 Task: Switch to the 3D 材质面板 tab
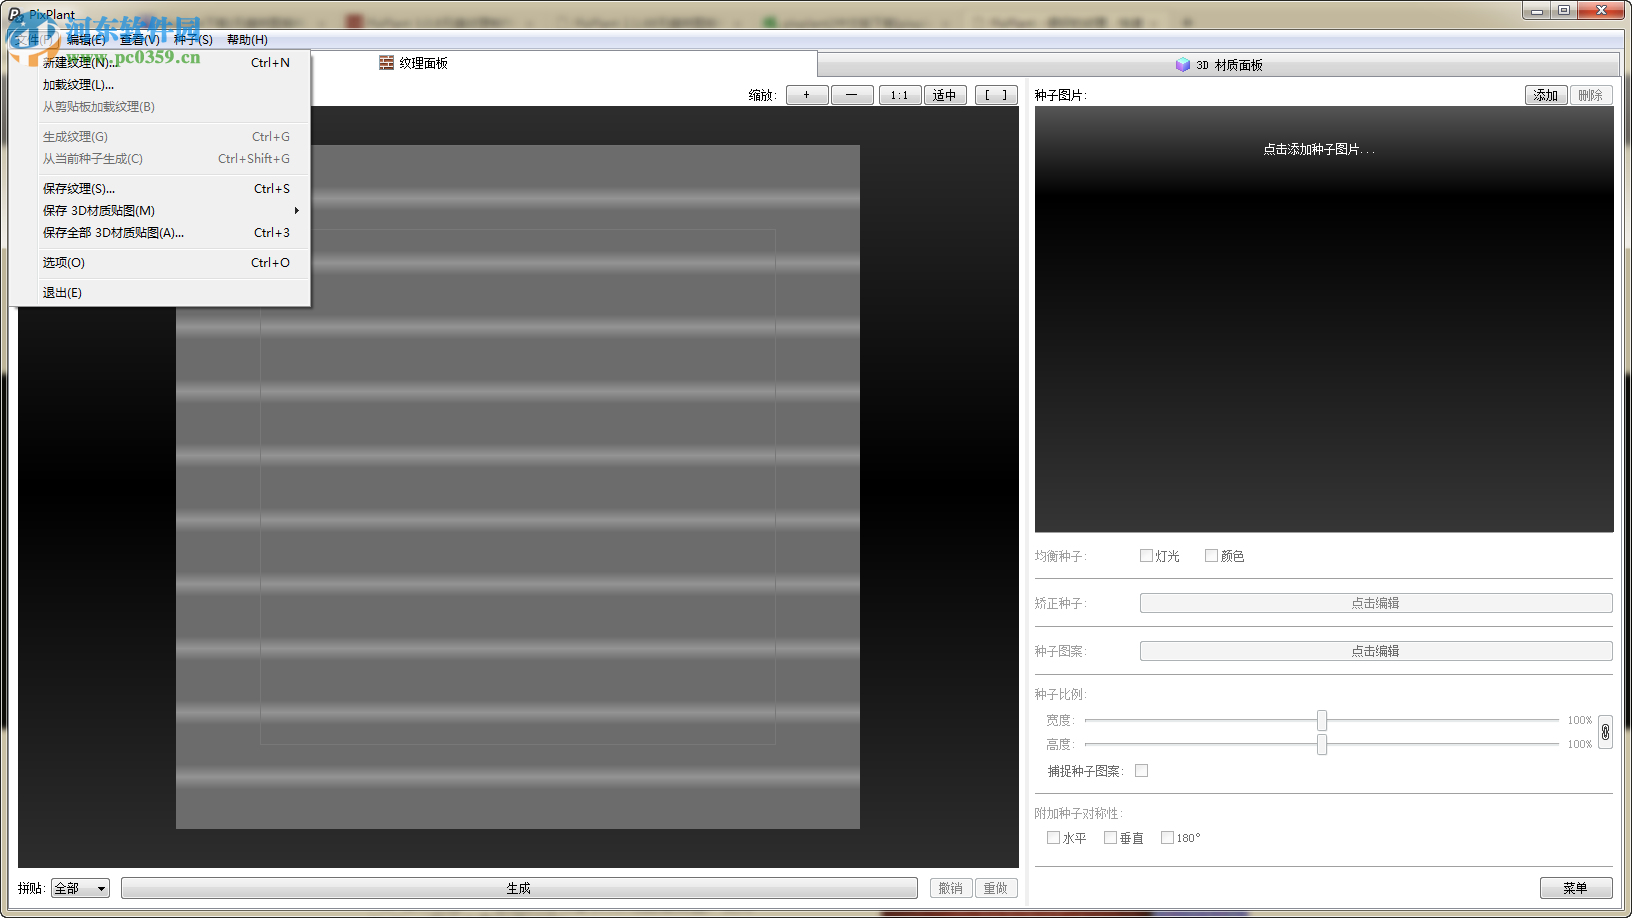coord(1219,65)
